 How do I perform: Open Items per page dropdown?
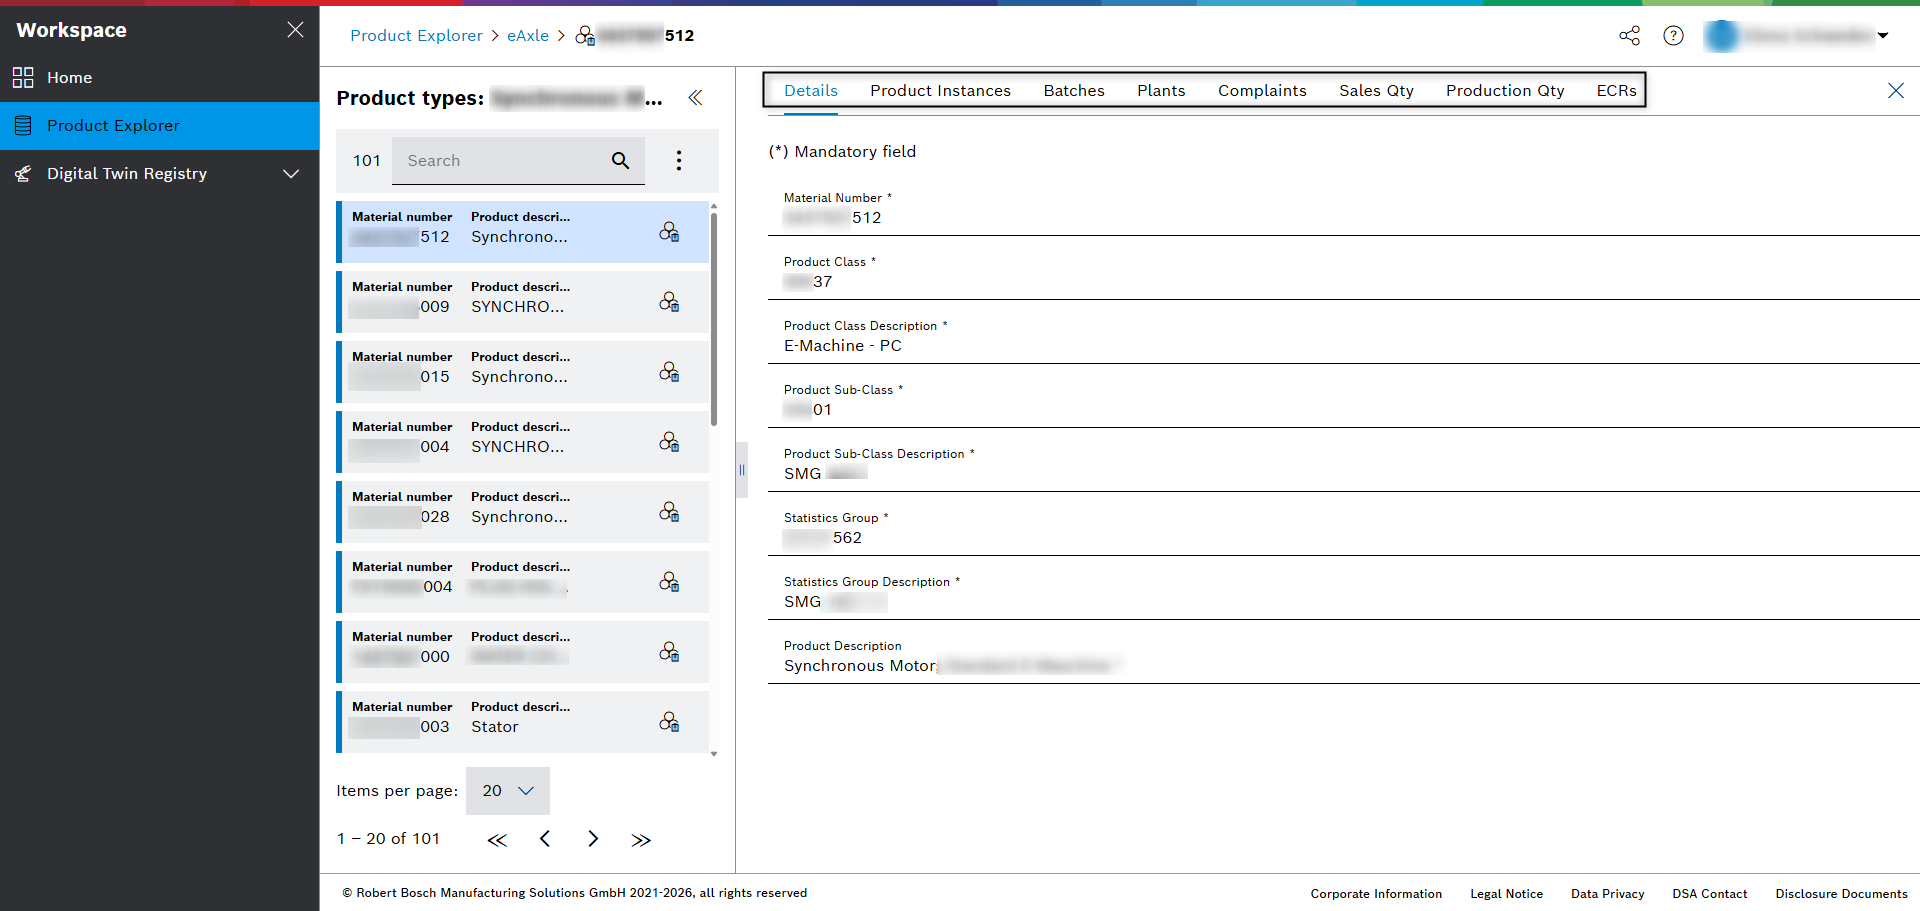[x=508, y=791]
